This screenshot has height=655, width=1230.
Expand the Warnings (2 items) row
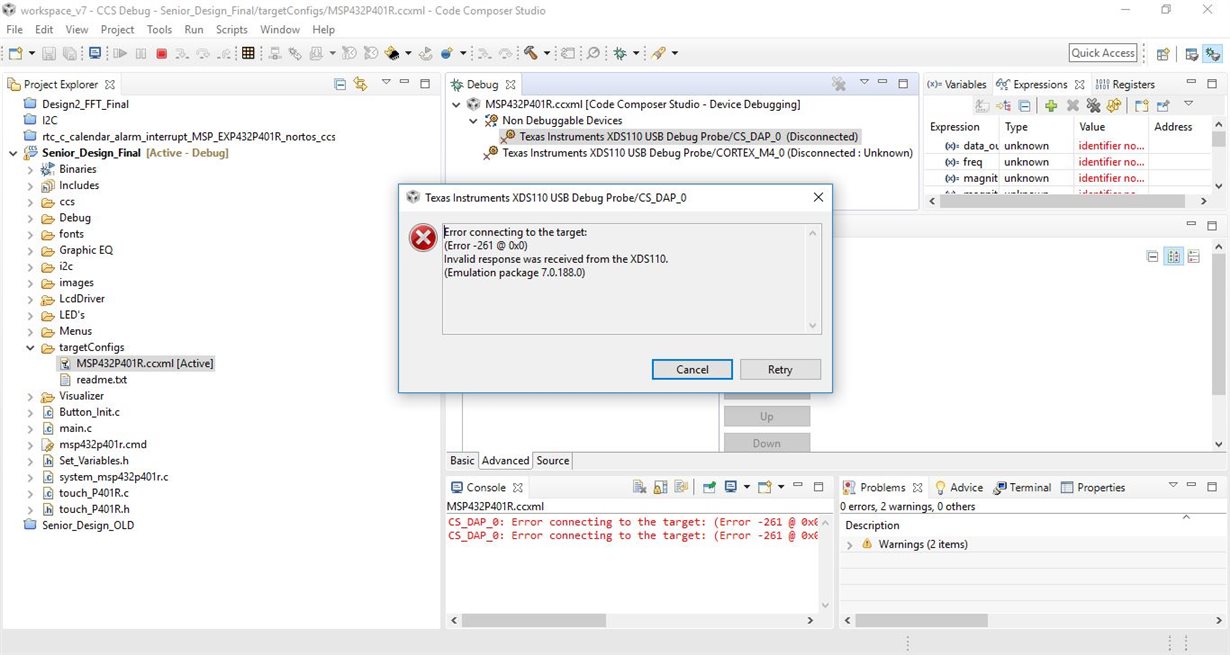[x=849, y=544]
